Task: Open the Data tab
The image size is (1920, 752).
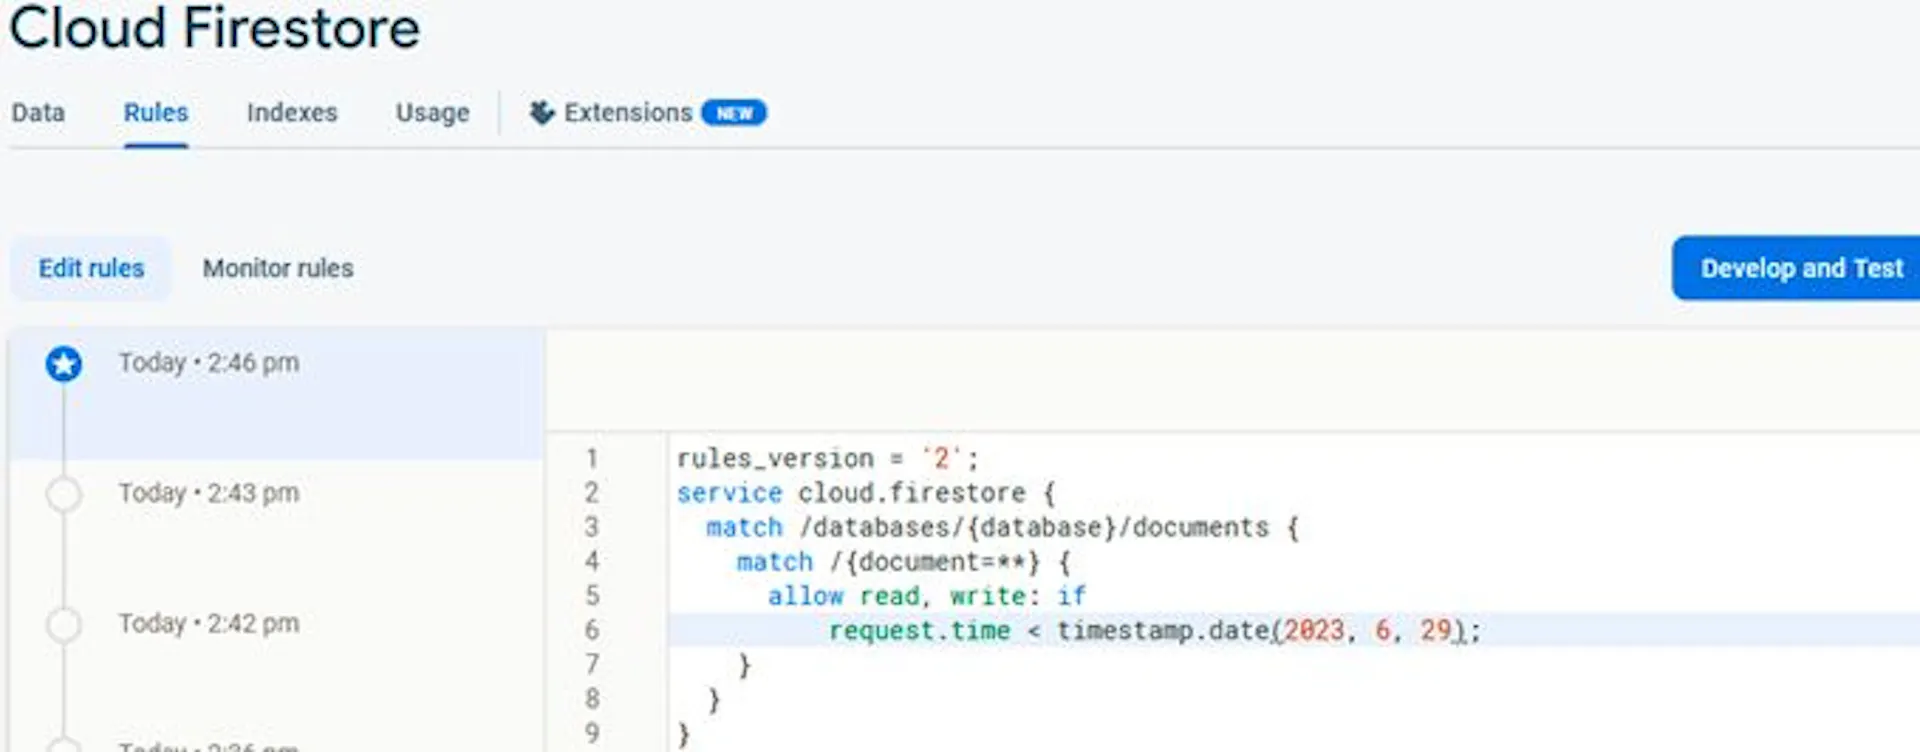Action: point(38,113)
